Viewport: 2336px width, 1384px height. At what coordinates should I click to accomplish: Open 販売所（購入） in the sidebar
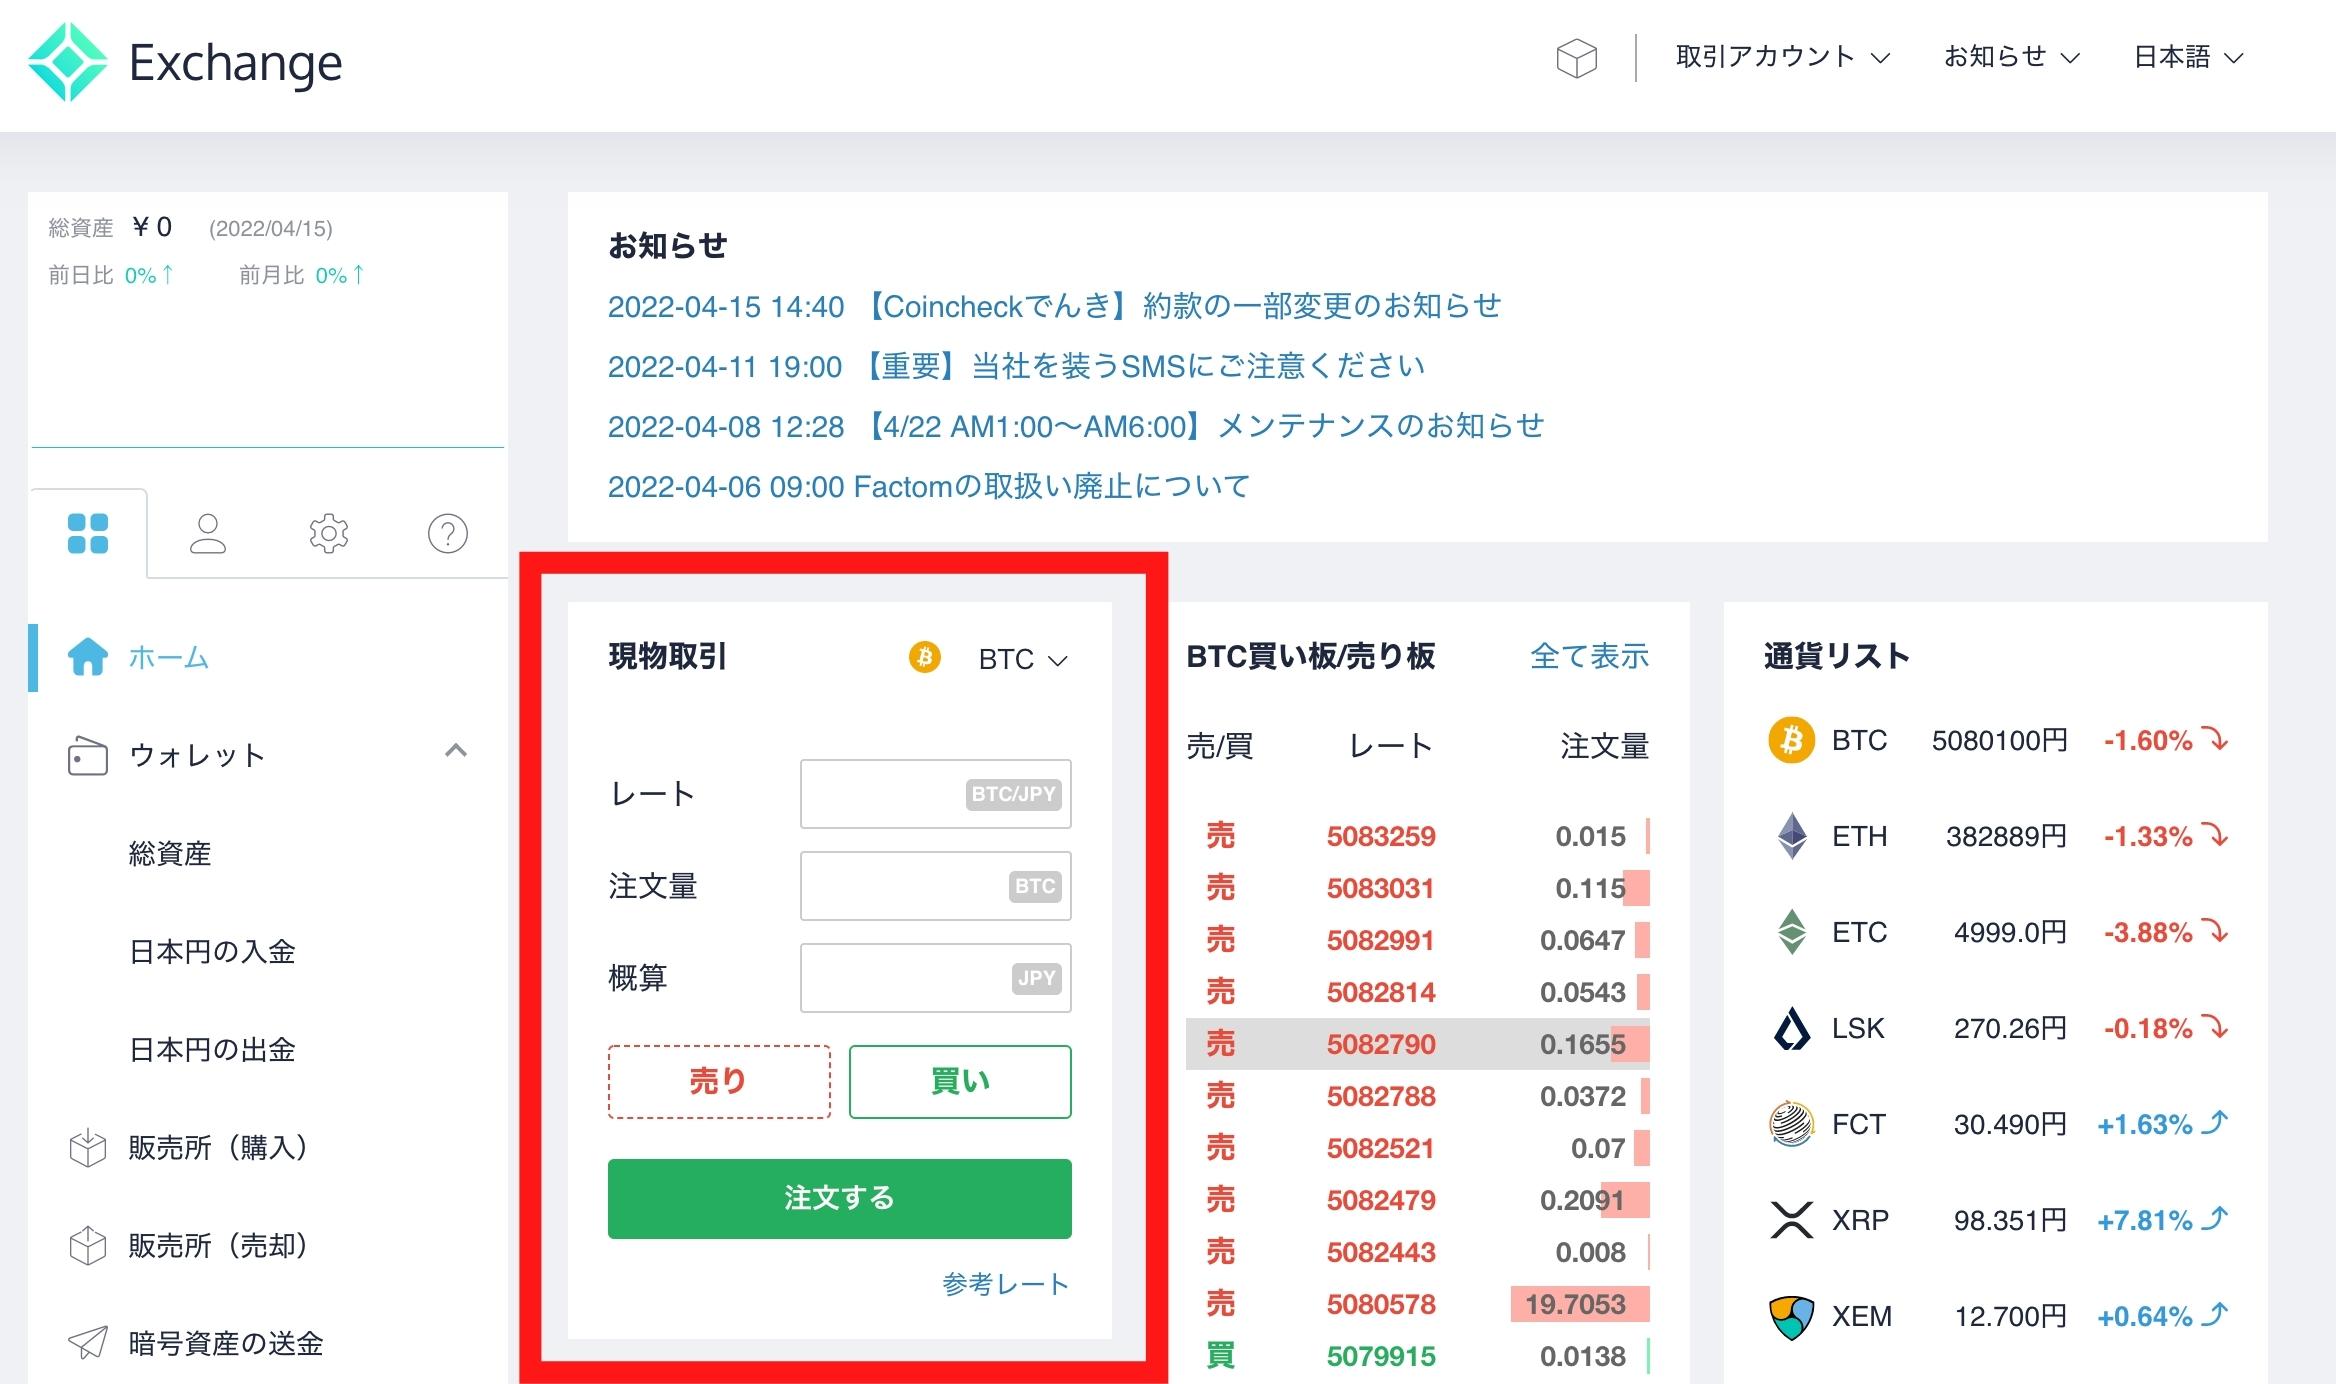[218, 1147]
